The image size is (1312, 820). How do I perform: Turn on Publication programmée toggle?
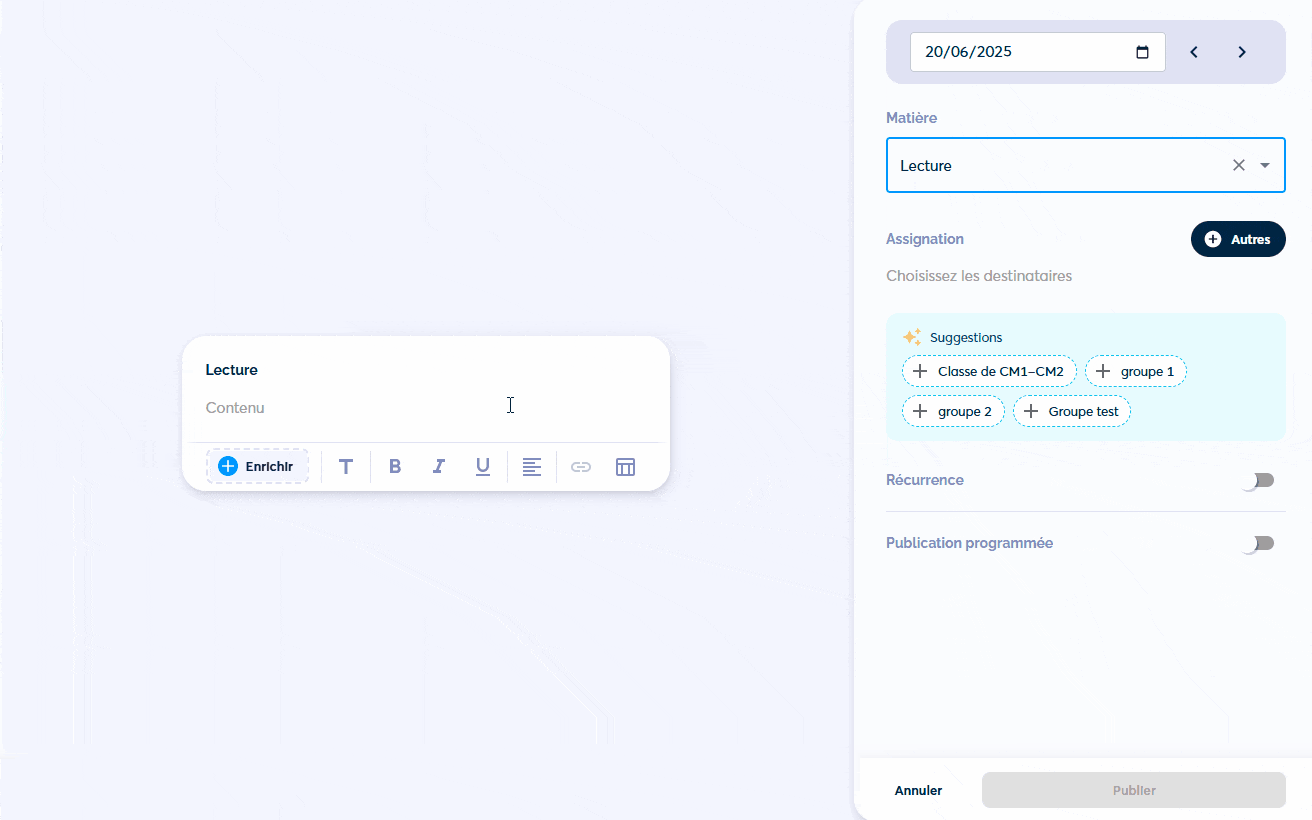coord(1258,544)
